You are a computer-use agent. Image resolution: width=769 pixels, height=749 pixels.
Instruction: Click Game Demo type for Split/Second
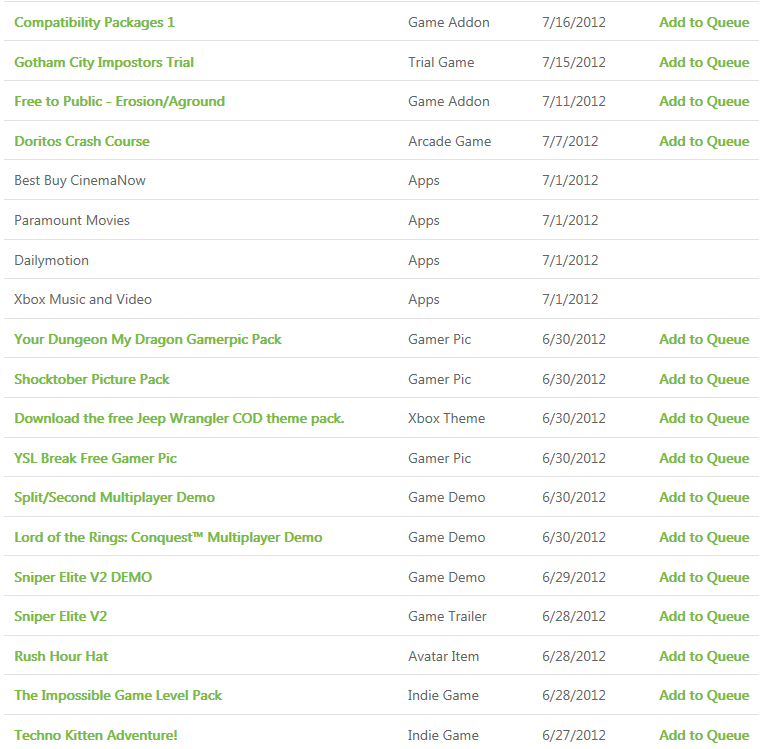pos(446,497)
